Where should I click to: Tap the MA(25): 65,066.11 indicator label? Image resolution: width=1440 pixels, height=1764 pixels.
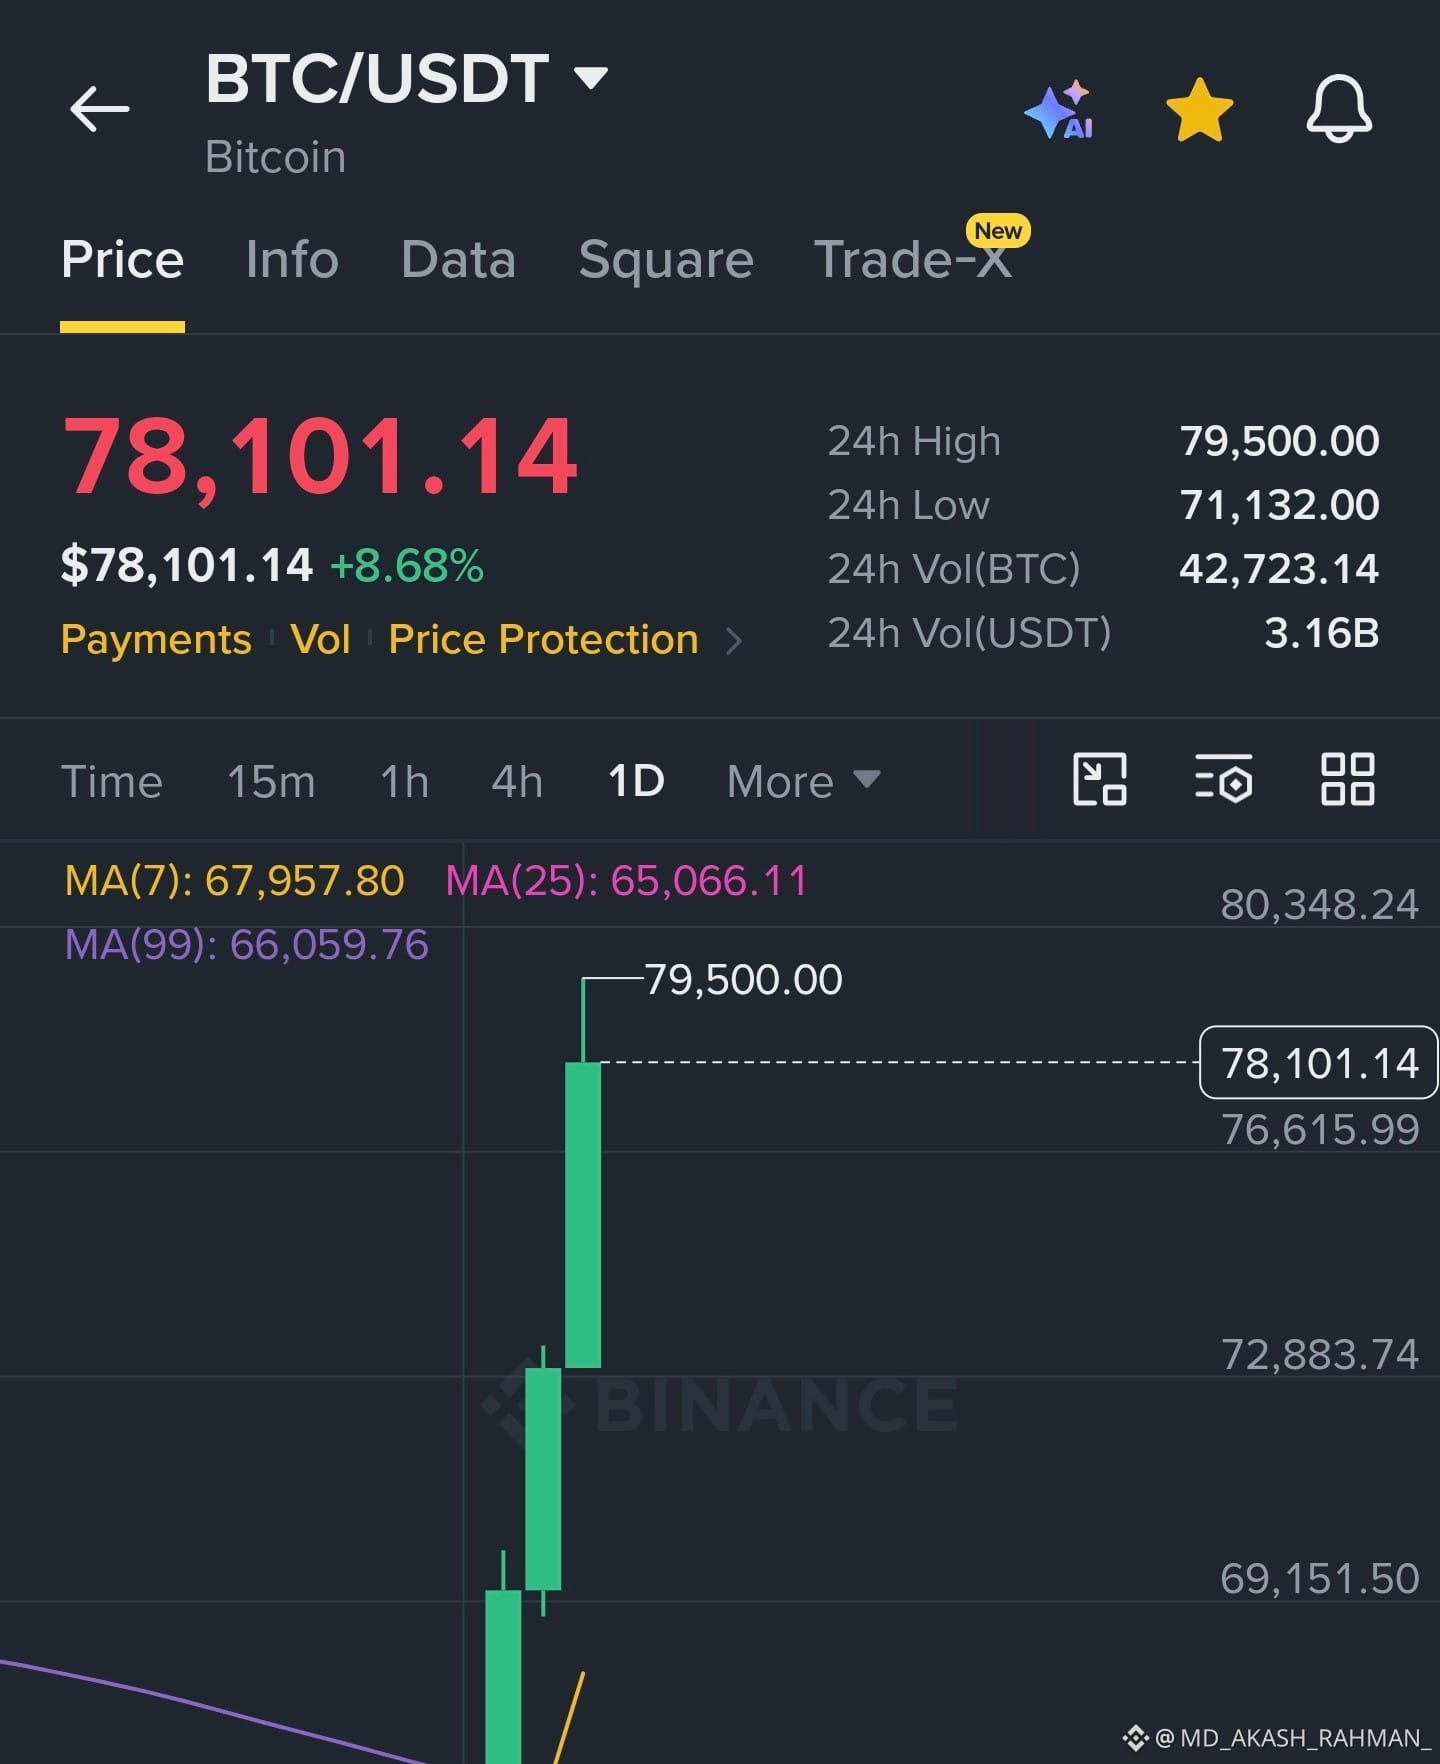626,881
